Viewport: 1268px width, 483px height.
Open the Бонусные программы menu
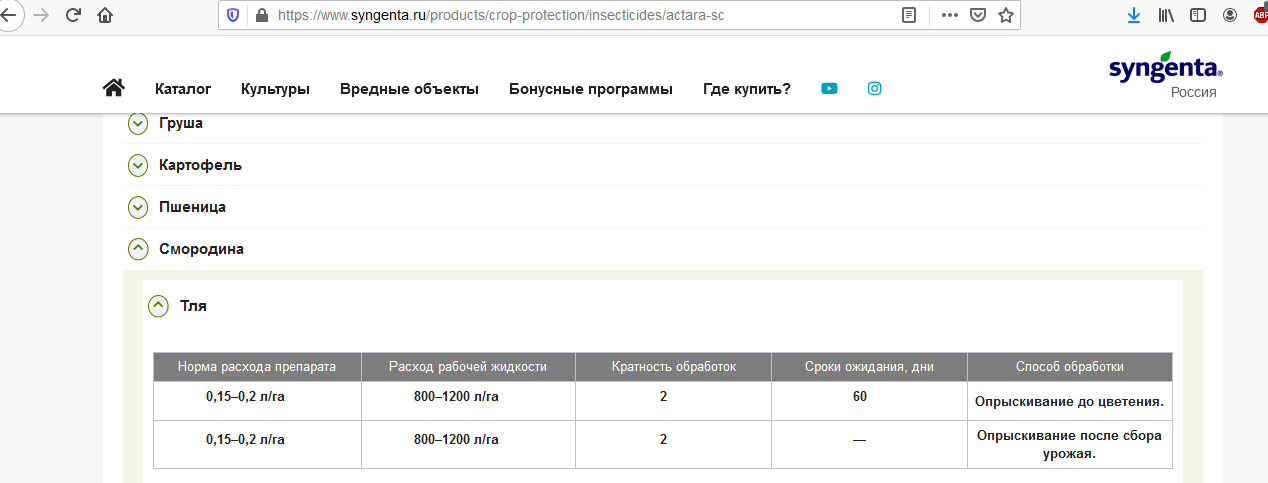pos(590,89)
